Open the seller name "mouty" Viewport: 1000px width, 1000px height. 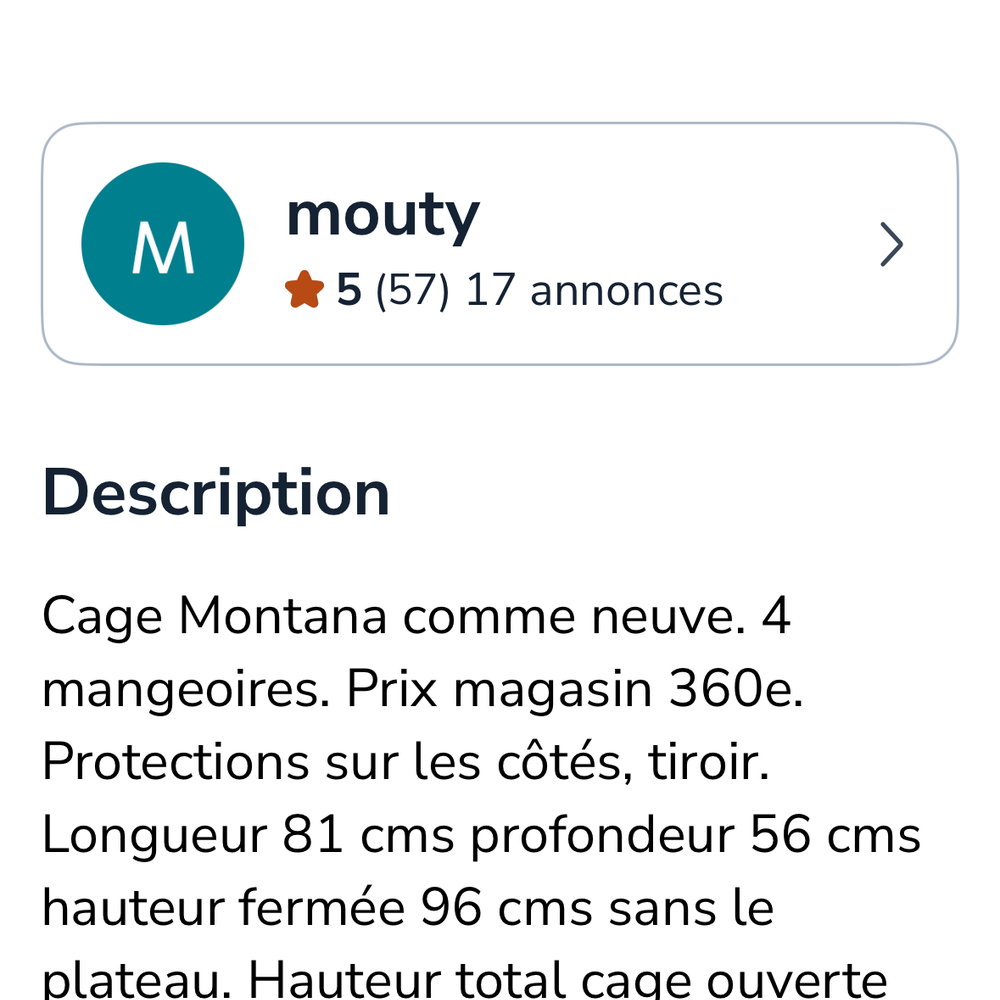click(x=383, y=216)
